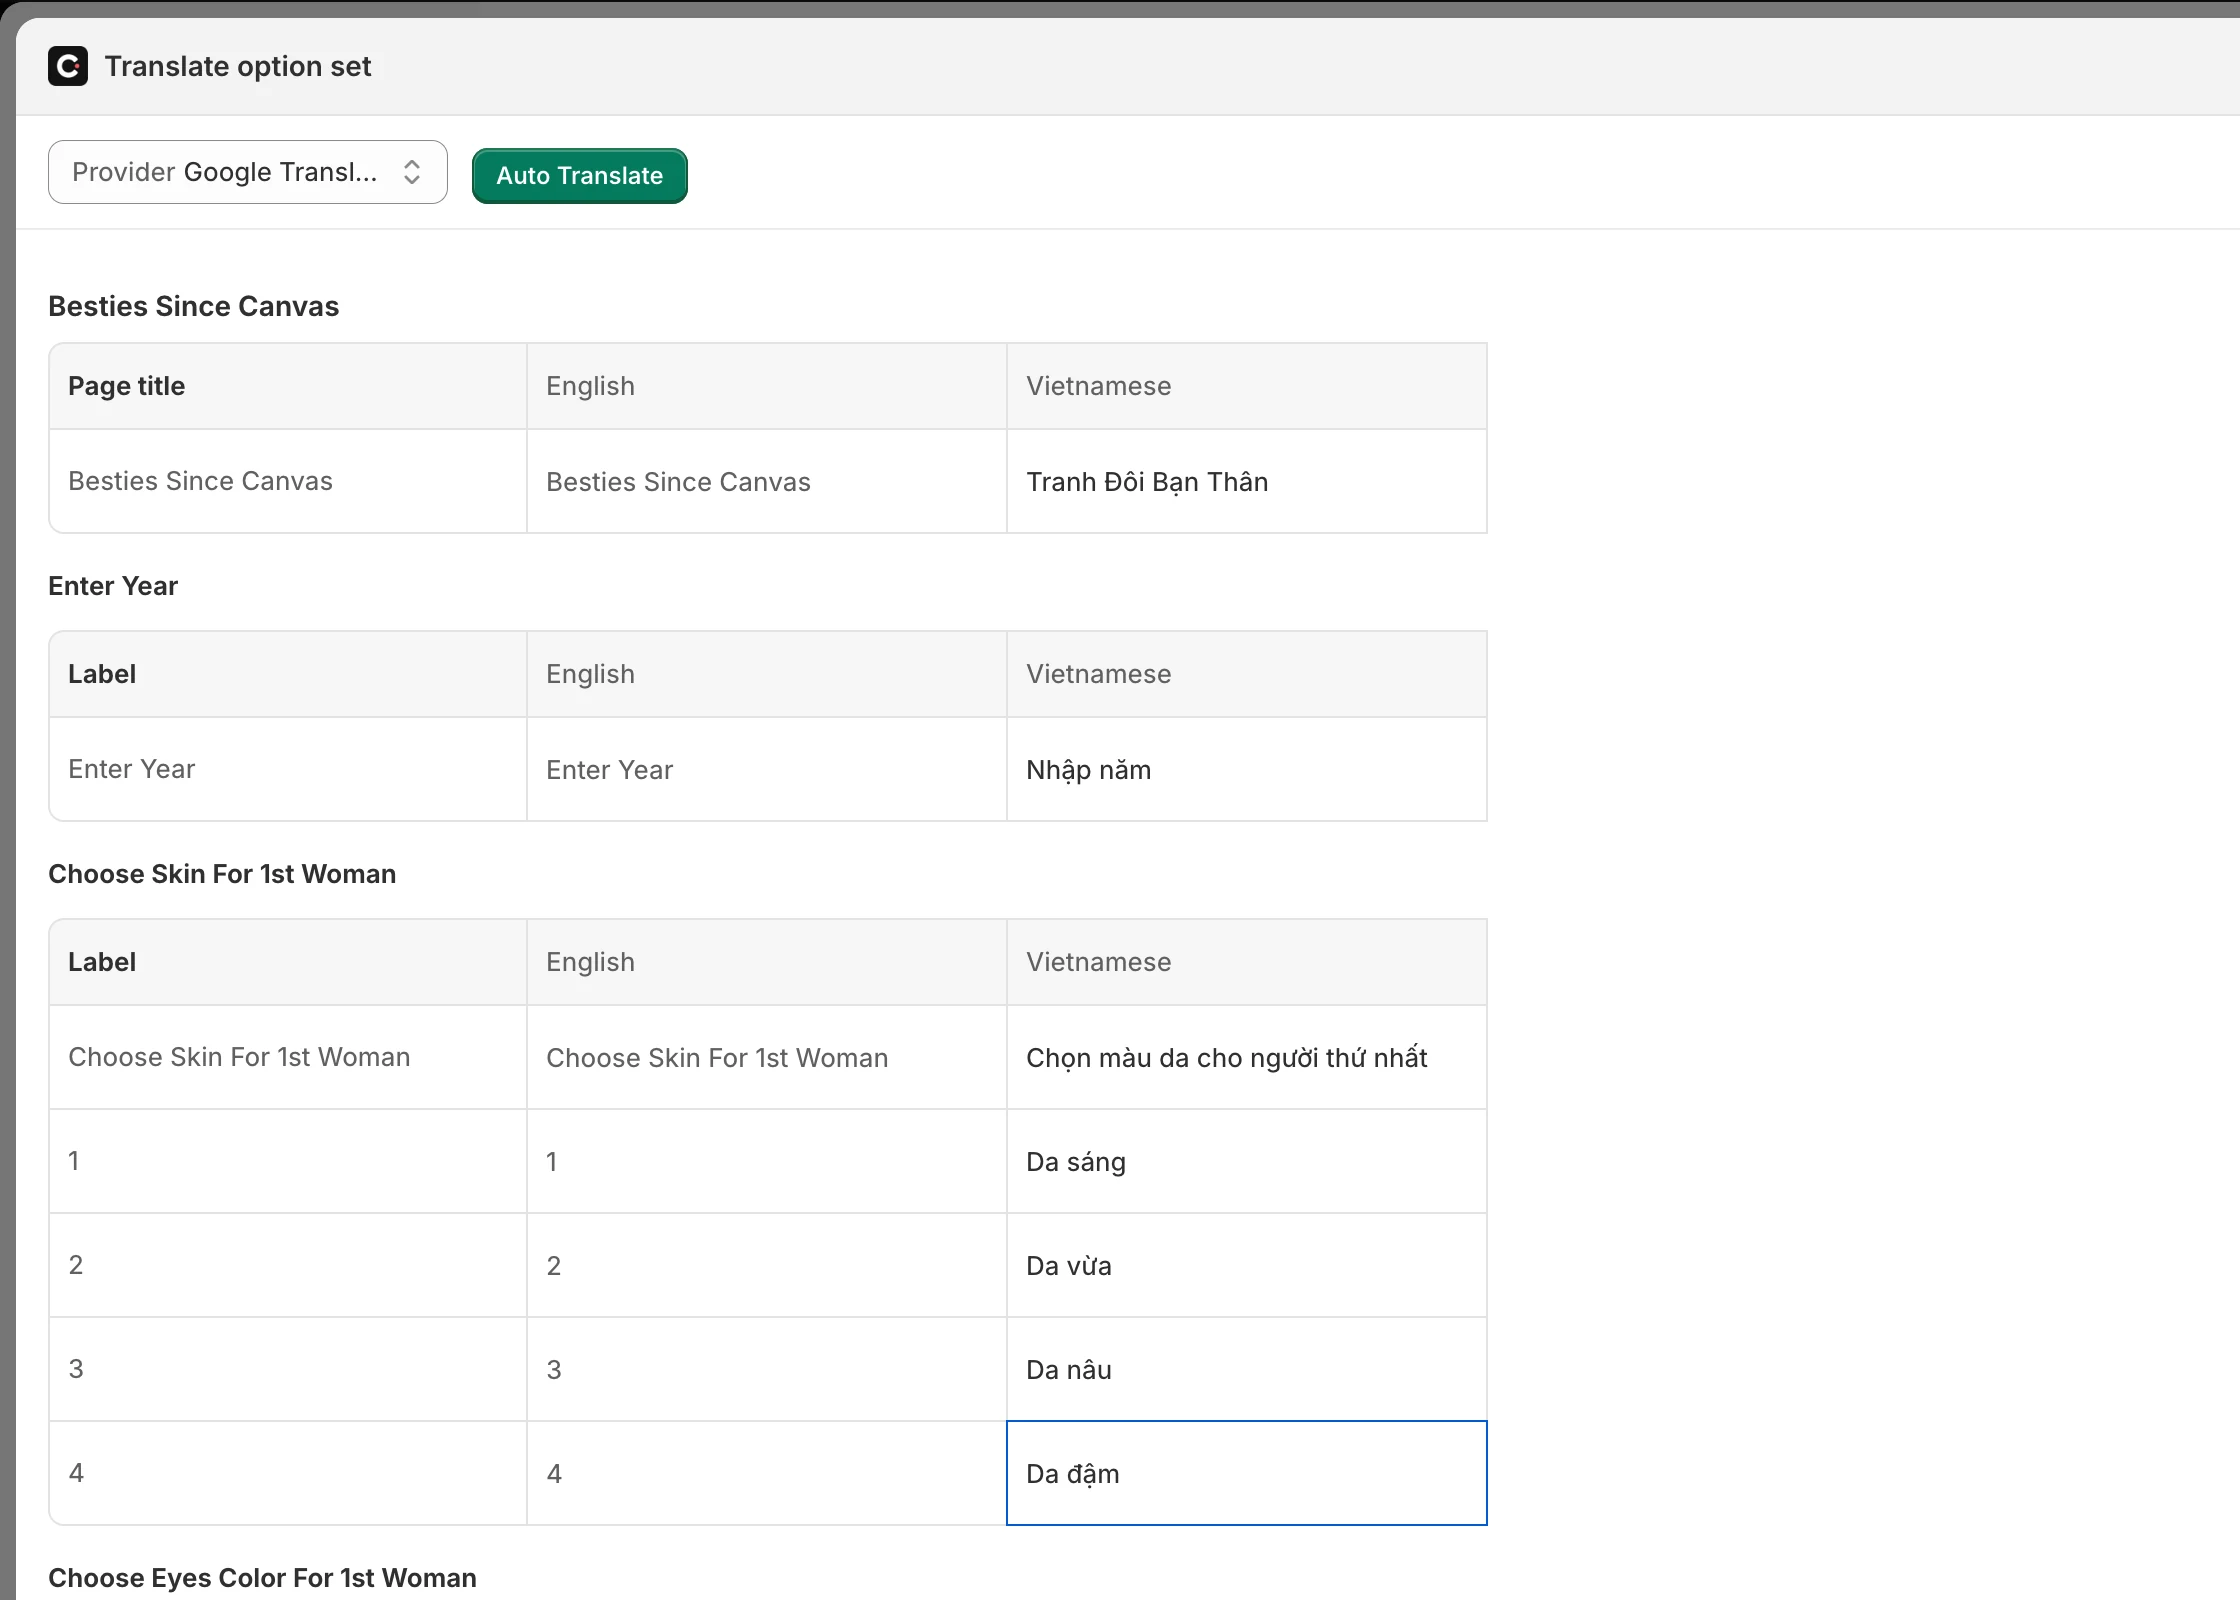Click the 'Da vừa' Vietnamese field
The height and width of the screenshot is (1600, 2240).
coord(1246,1266)
